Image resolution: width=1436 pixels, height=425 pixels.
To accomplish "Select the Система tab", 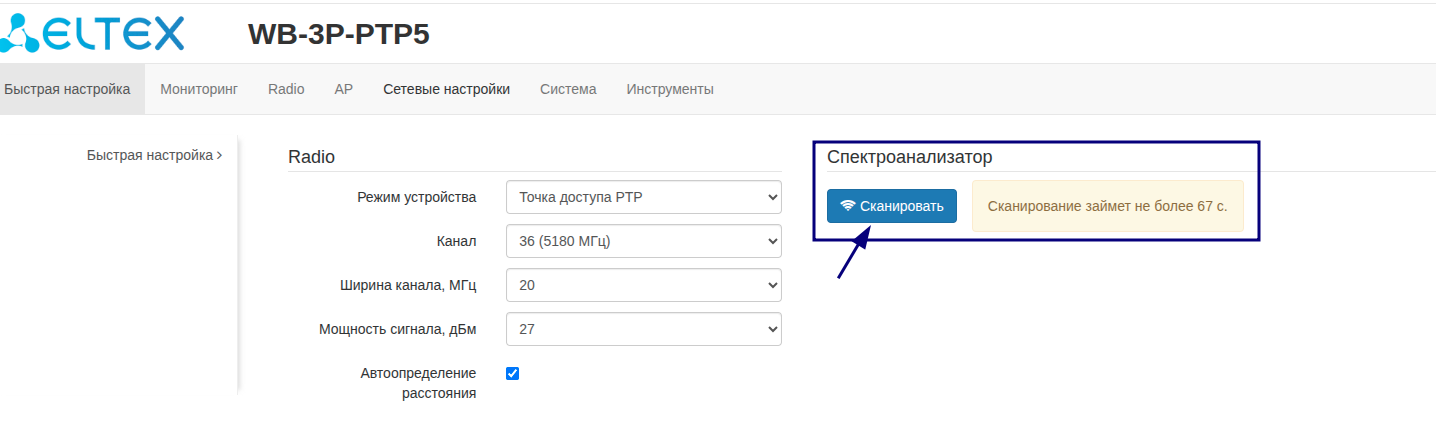I will coord(568,89).
